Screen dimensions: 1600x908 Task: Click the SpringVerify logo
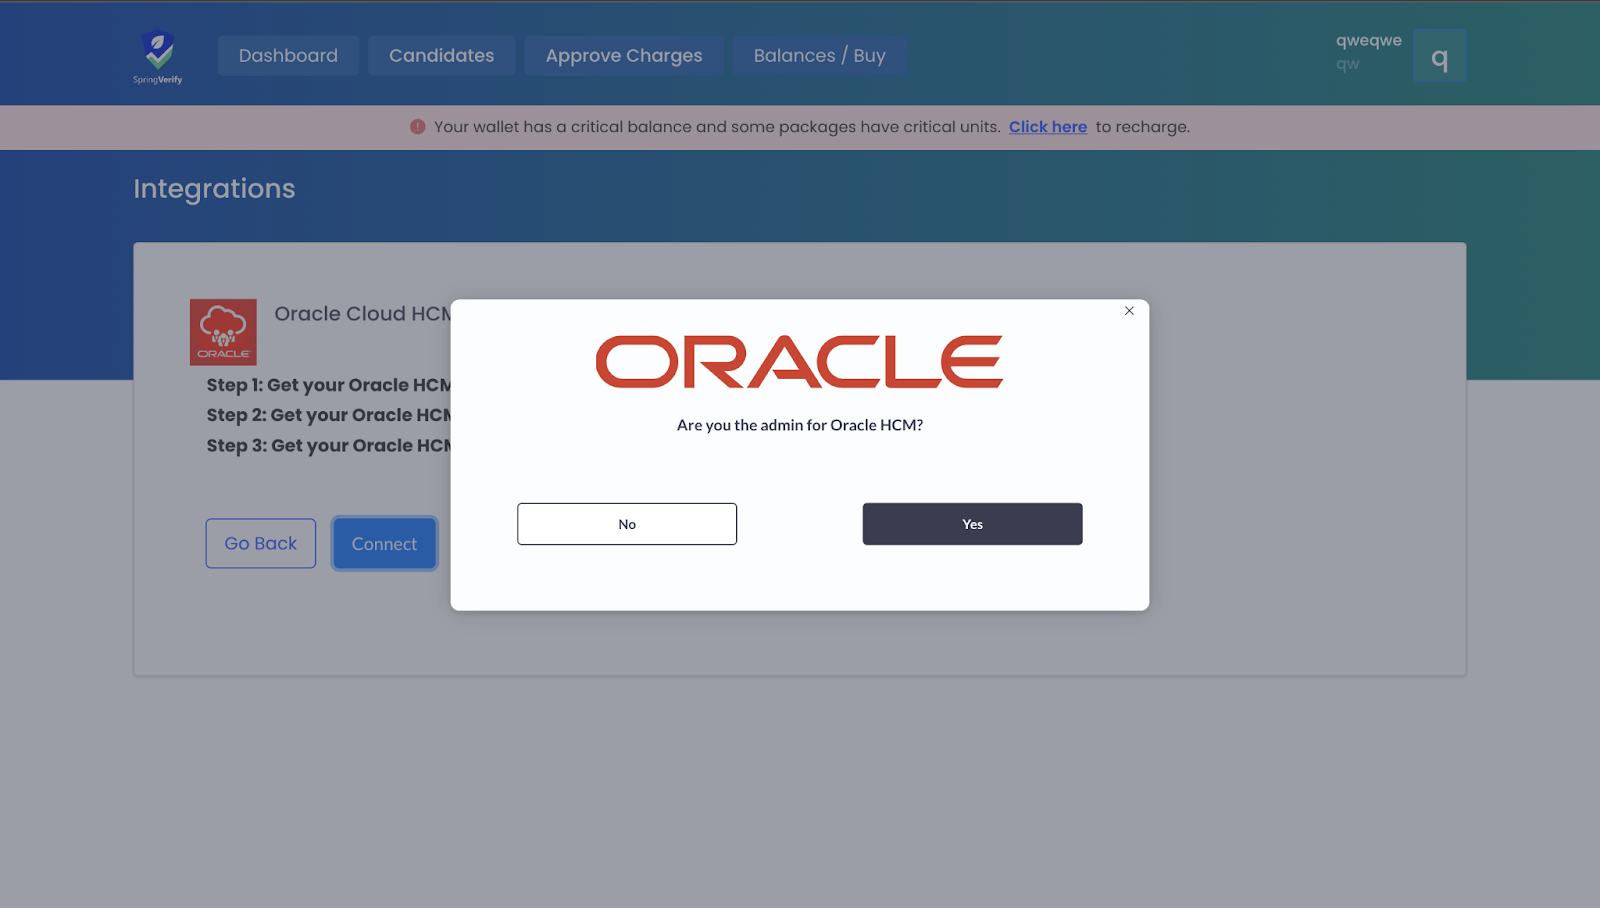tap(158, 57)
